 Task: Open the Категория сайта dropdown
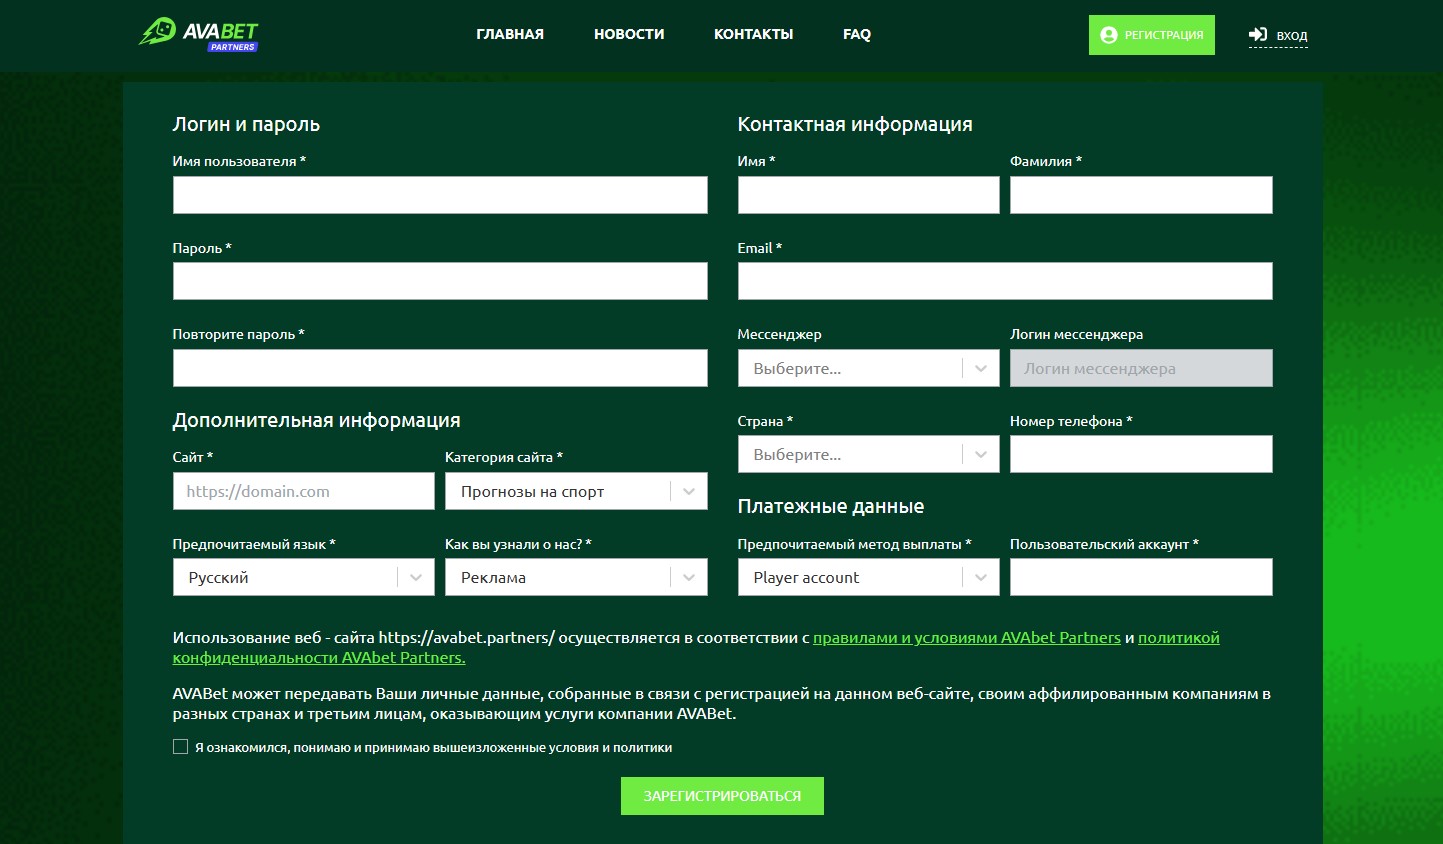(x=575, y=491)
